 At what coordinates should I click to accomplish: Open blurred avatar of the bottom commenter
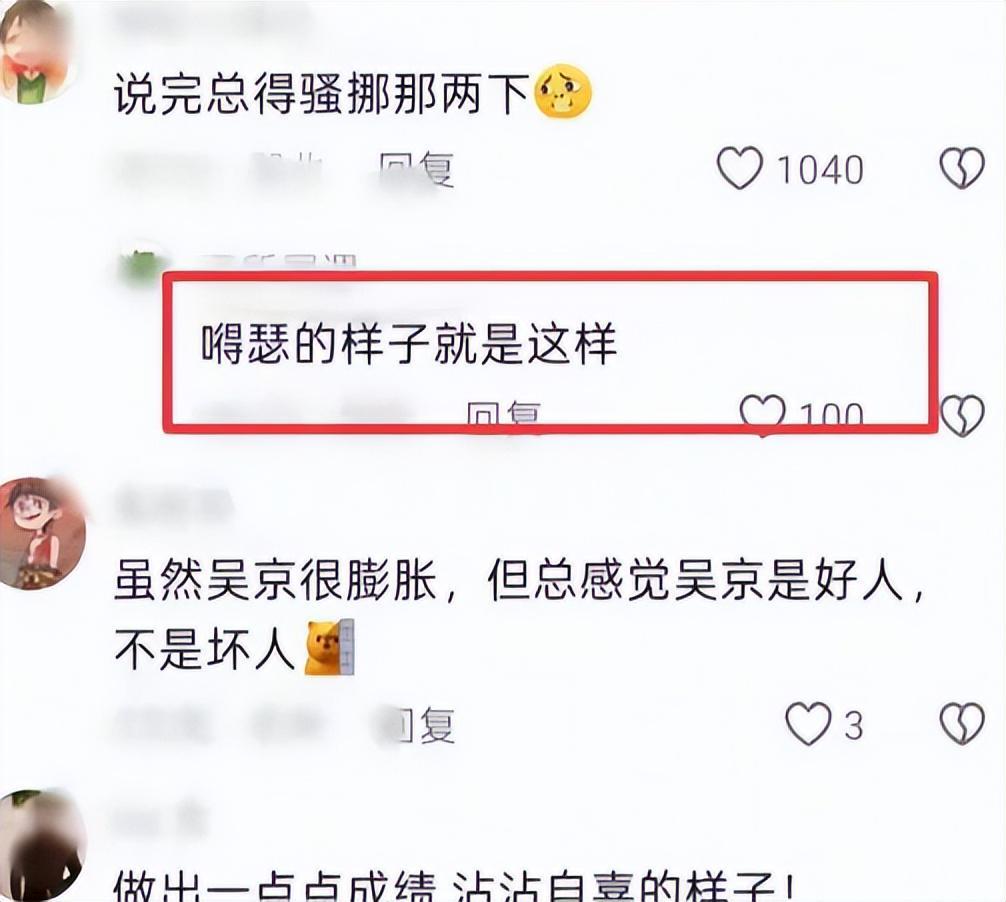[x=40, y=846]
